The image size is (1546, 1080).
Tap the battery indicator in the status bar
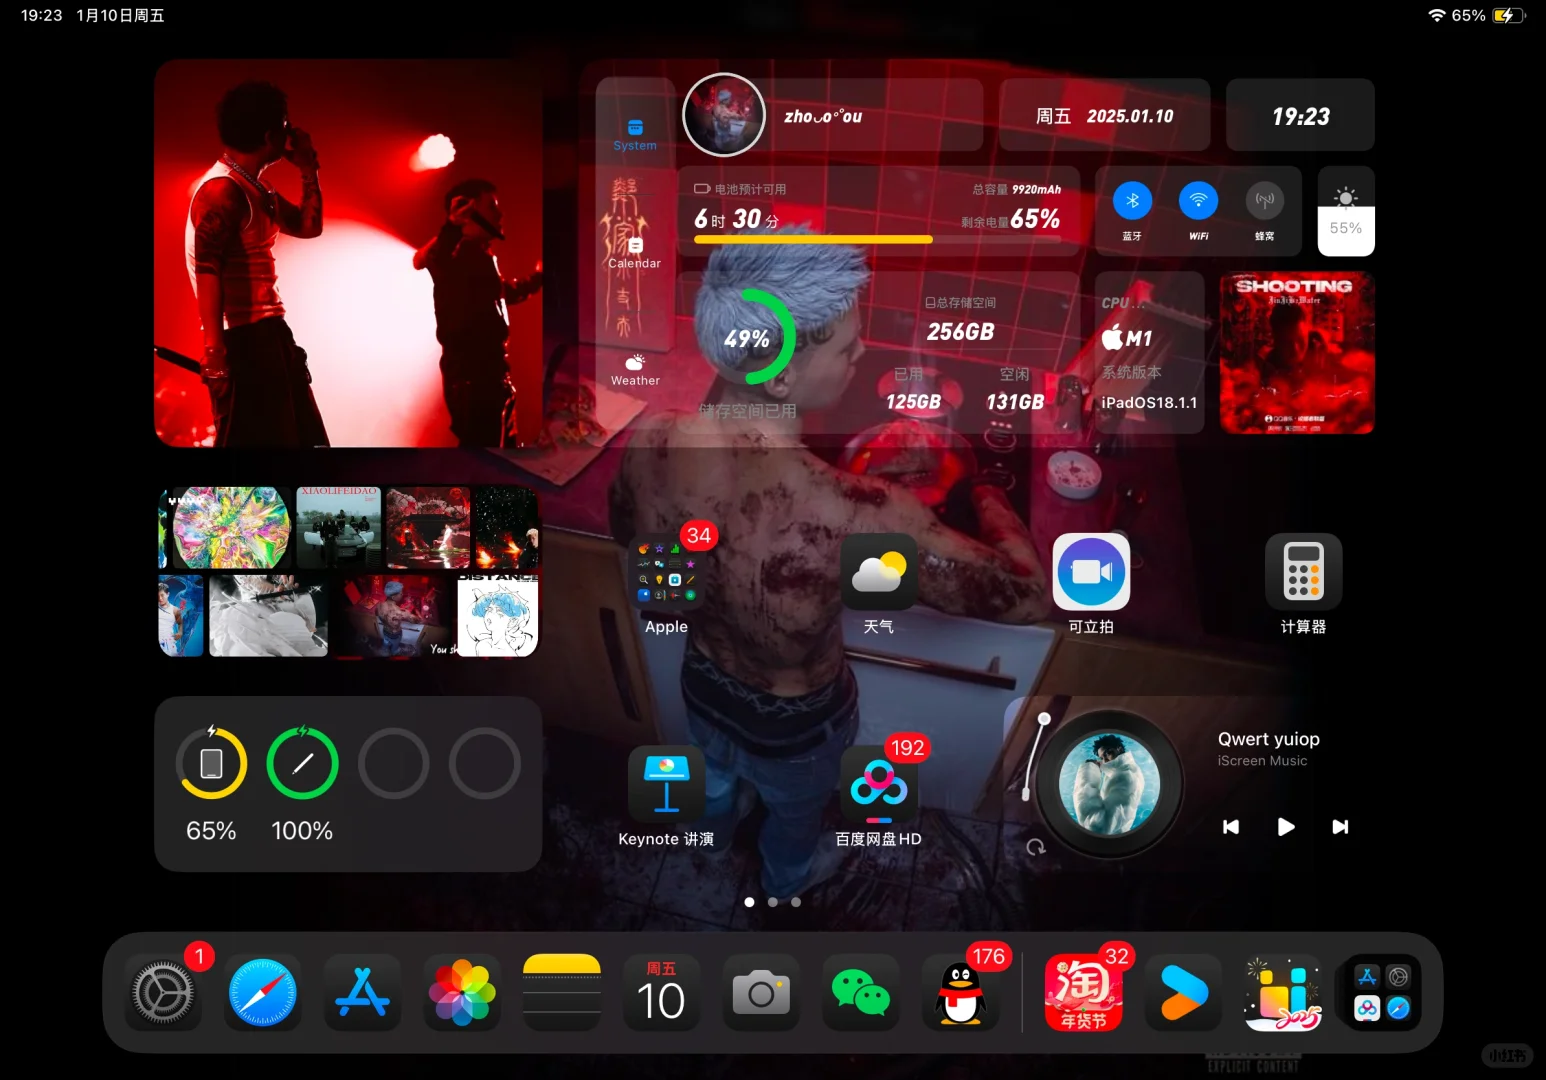tap(1509, 15)
